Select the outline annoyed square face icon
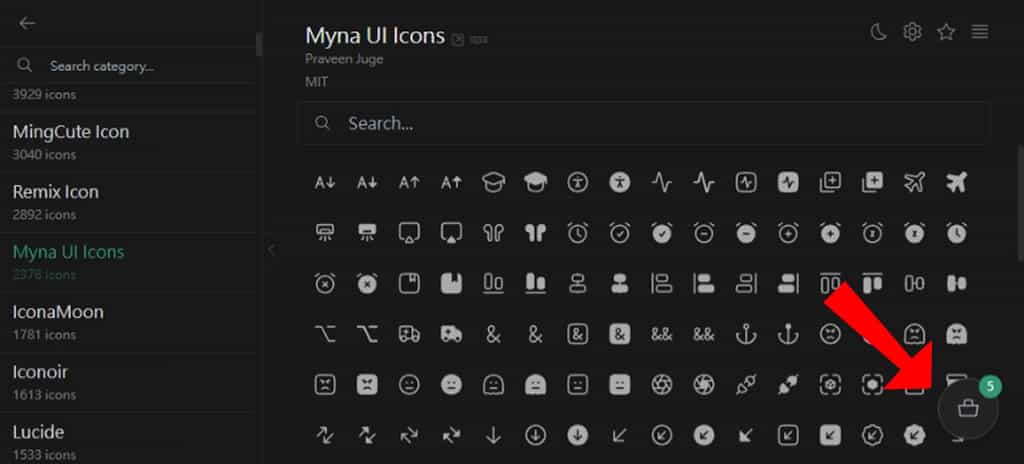The width and height of the screenshot is (1024, 464). pos(577,384)
